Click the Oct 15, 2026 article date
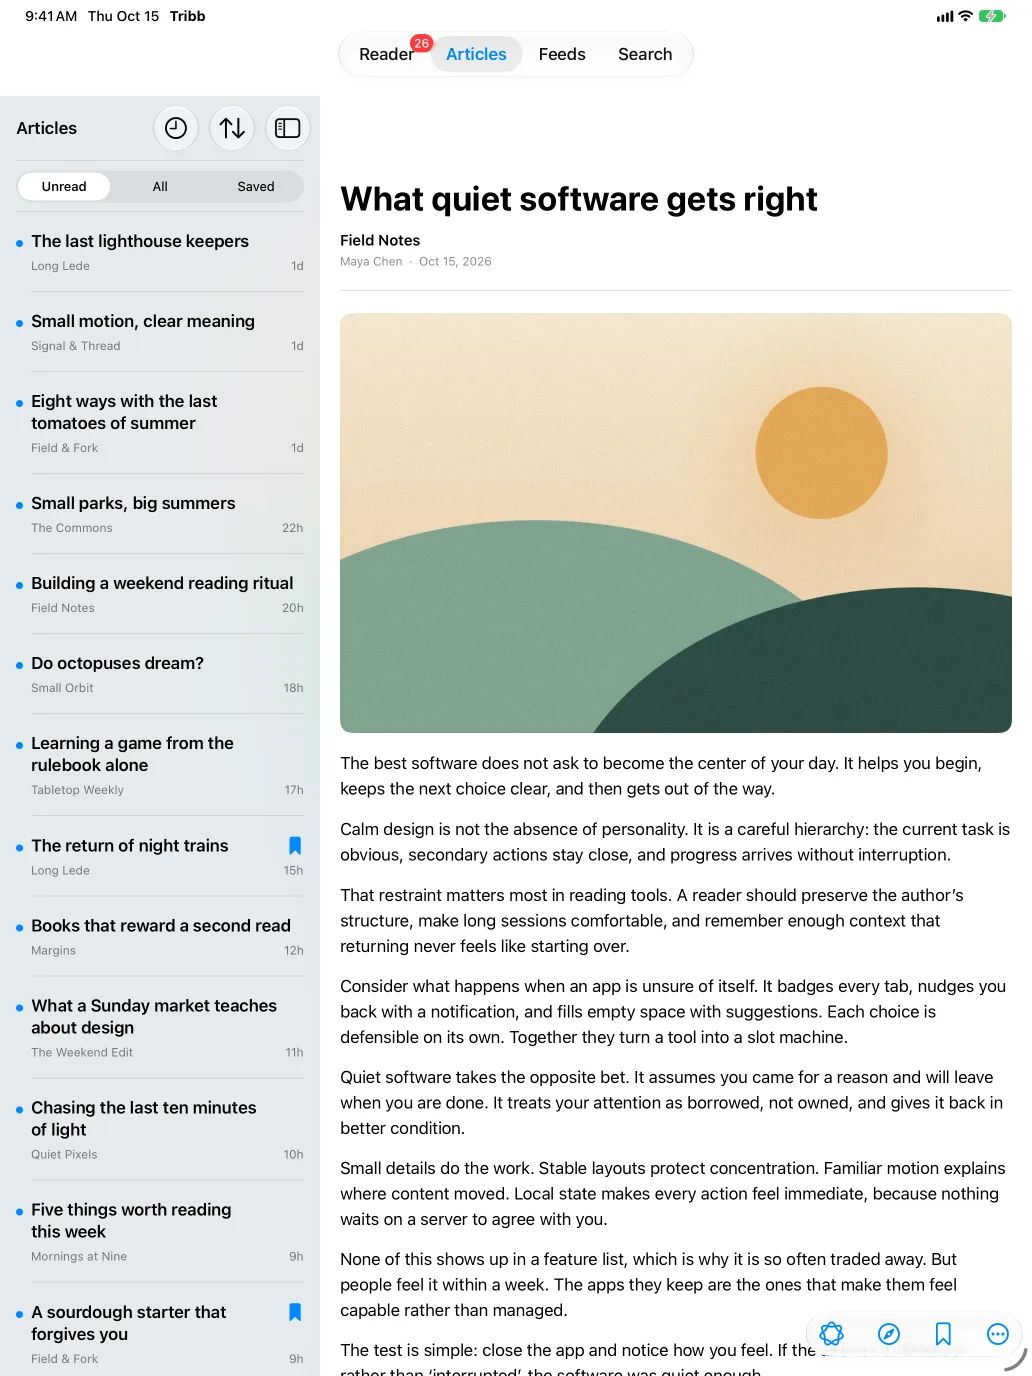 coord(455,262)
